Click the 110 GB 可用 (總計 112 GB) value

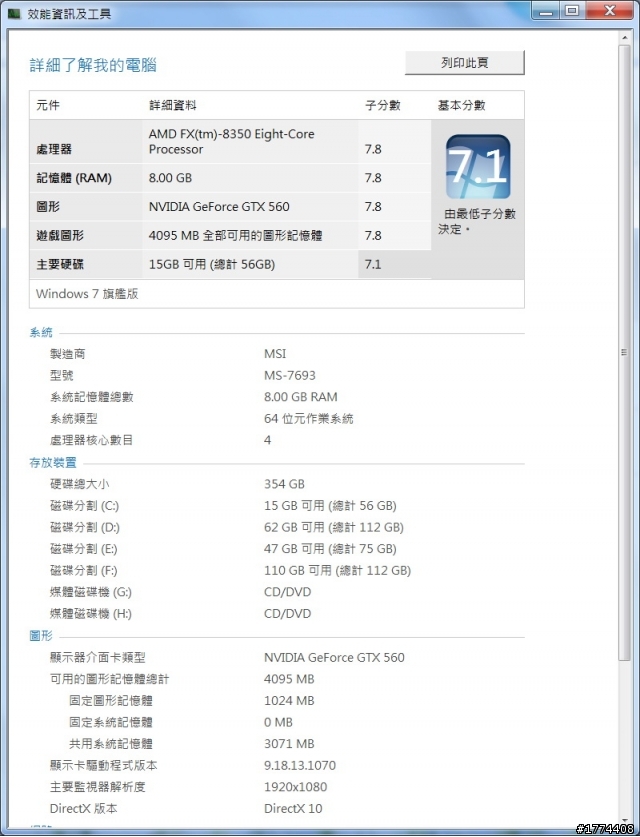337,571
